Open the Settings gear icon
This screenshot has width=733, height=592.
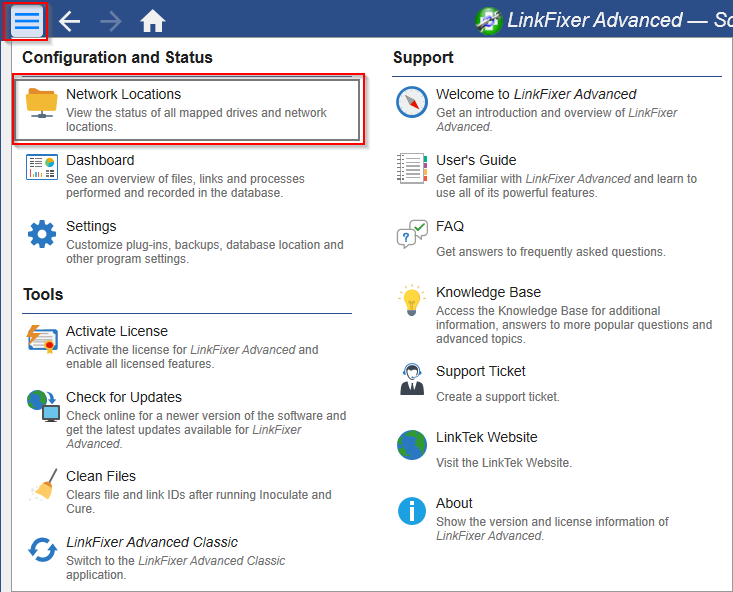(x=42, y=233)
